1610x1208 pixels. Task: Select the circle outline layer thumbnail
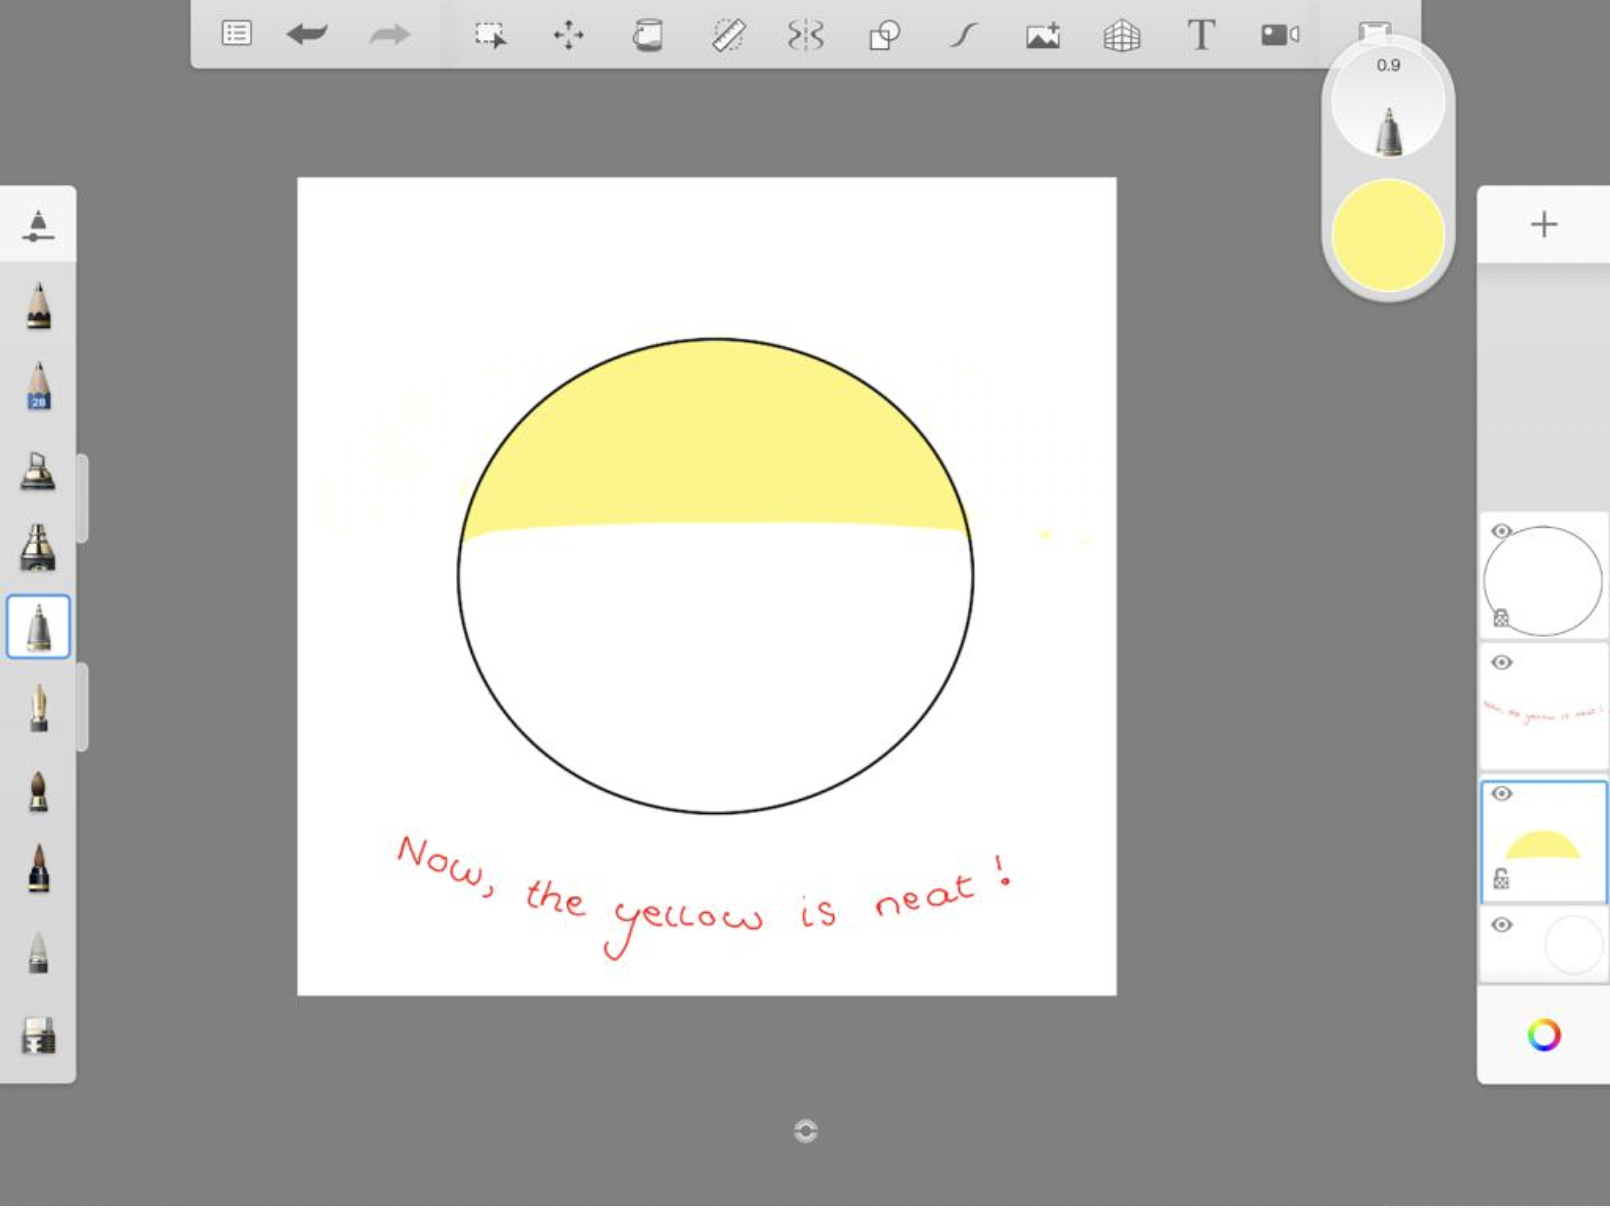[x=1544, y=577]
